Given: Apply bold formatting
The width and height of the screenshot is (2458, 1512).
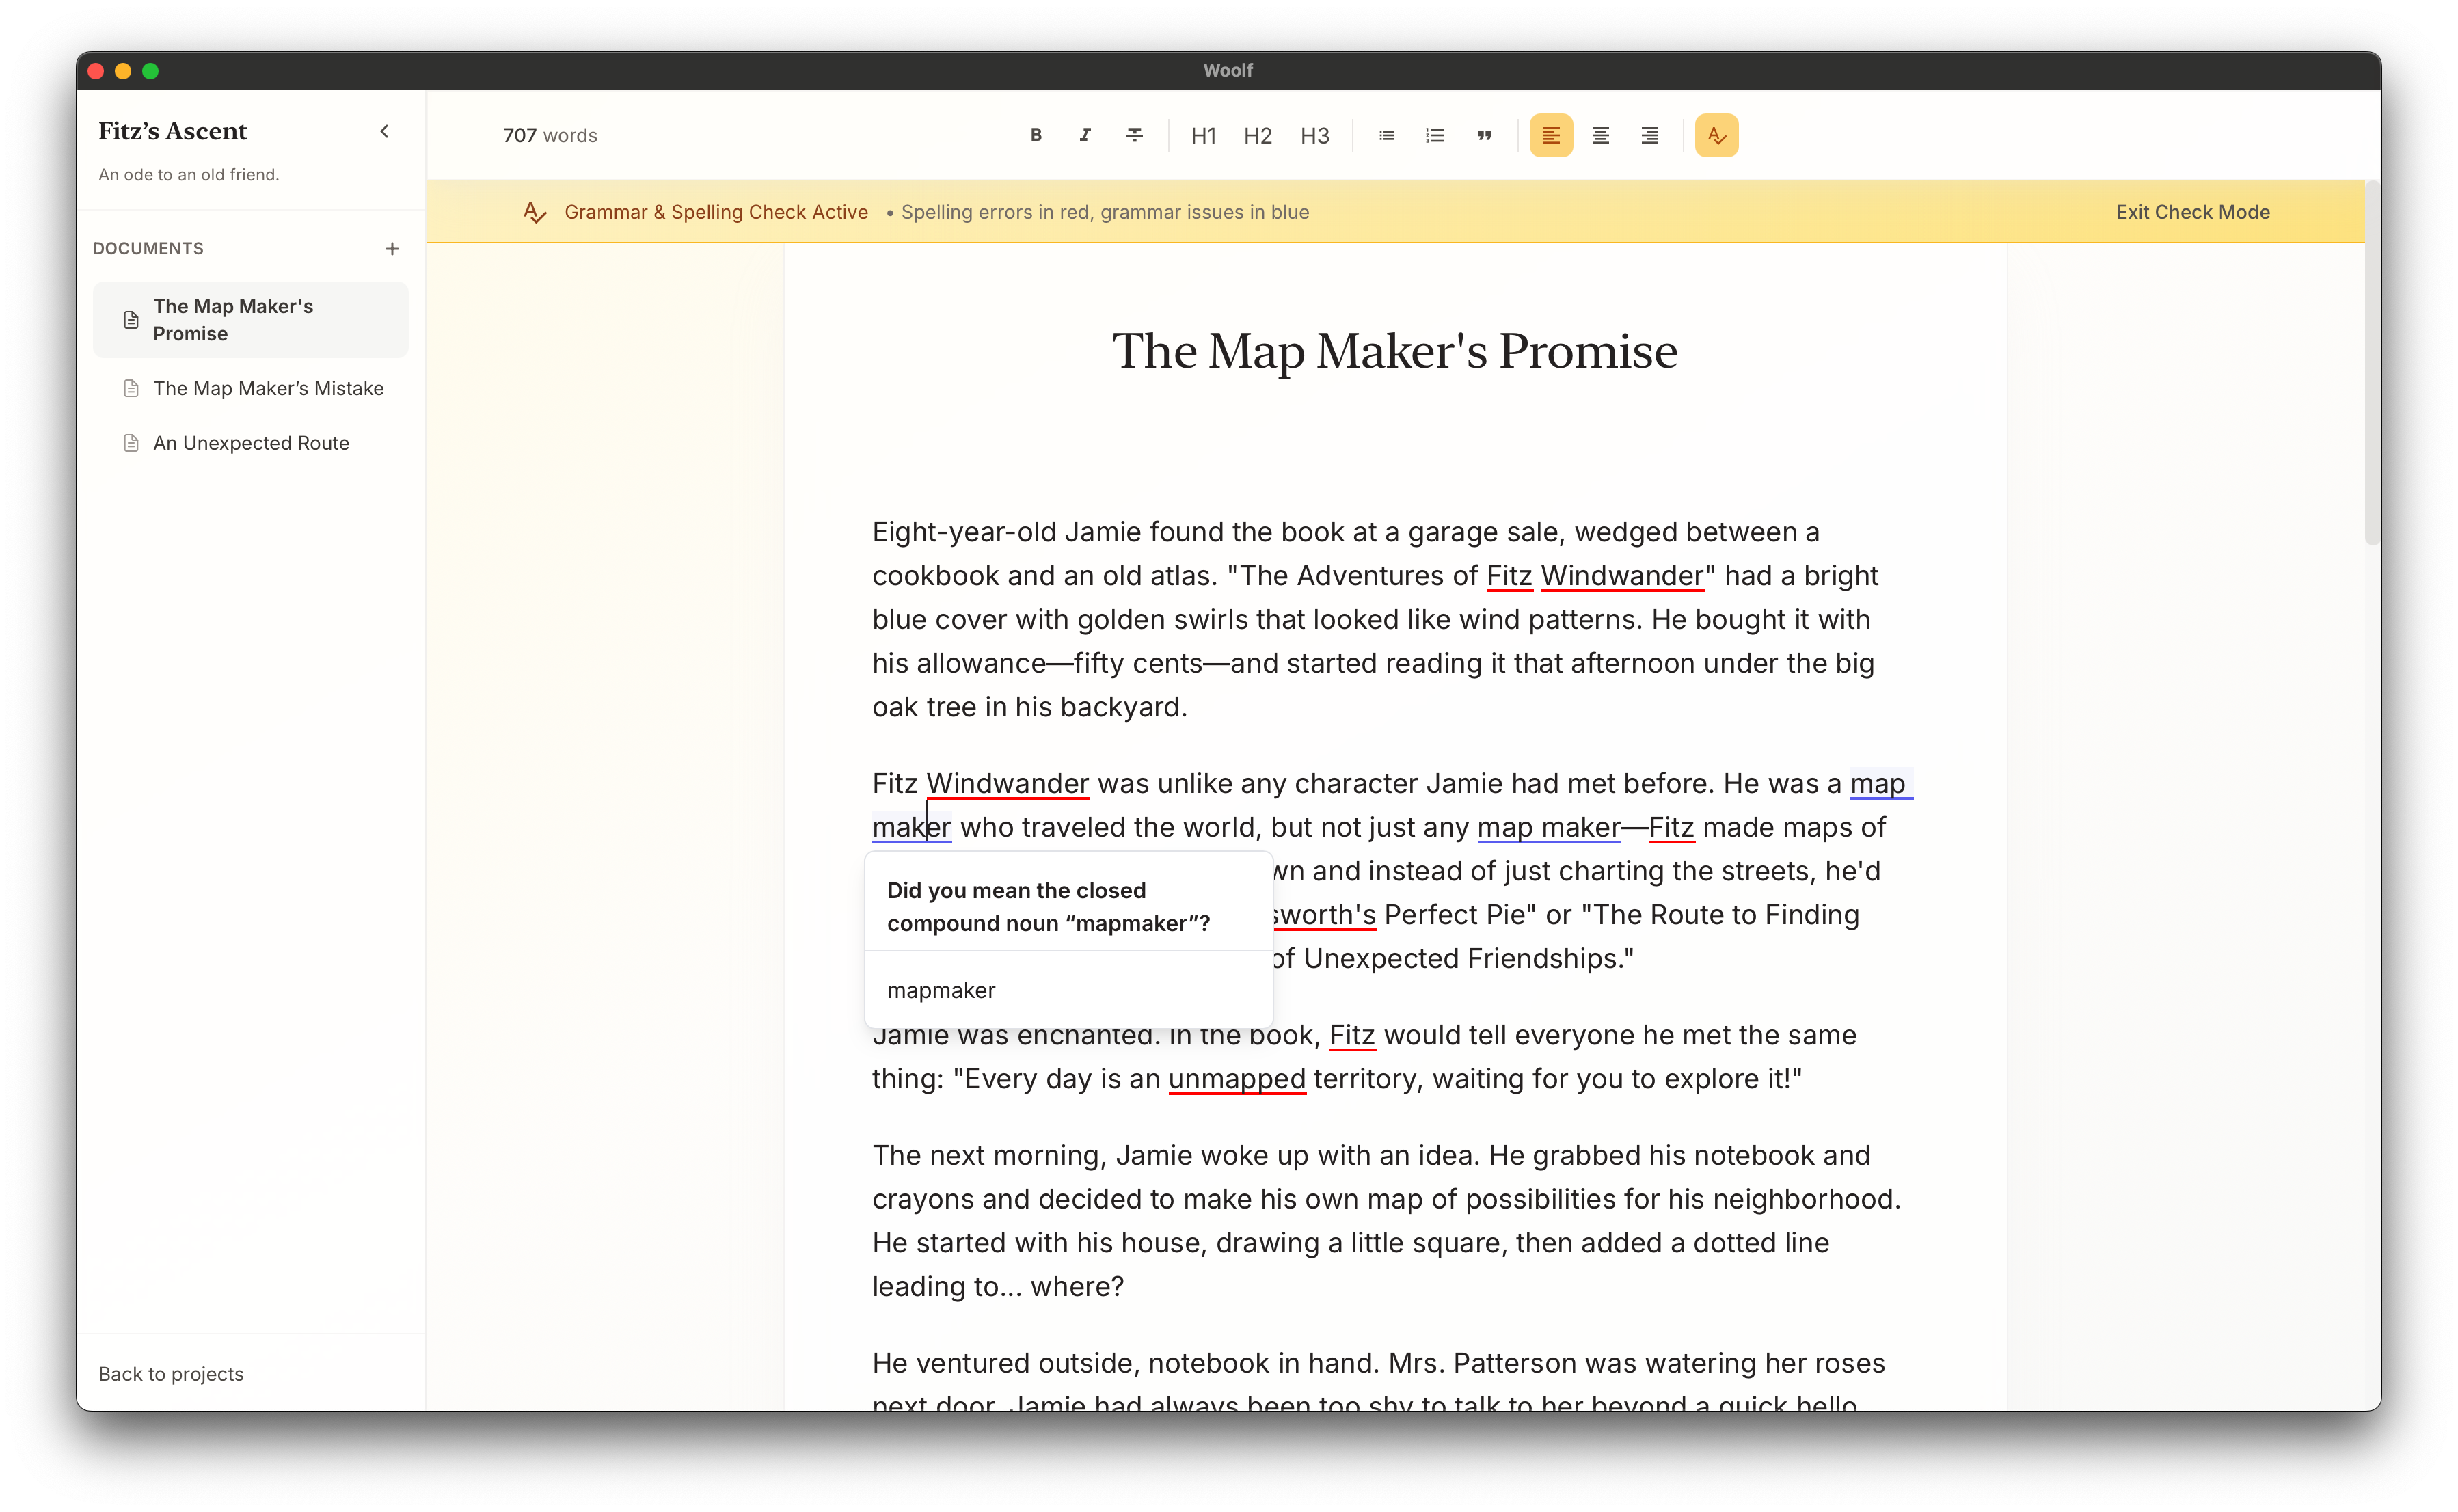Looking at the screenshot, I should point(1036,135).
